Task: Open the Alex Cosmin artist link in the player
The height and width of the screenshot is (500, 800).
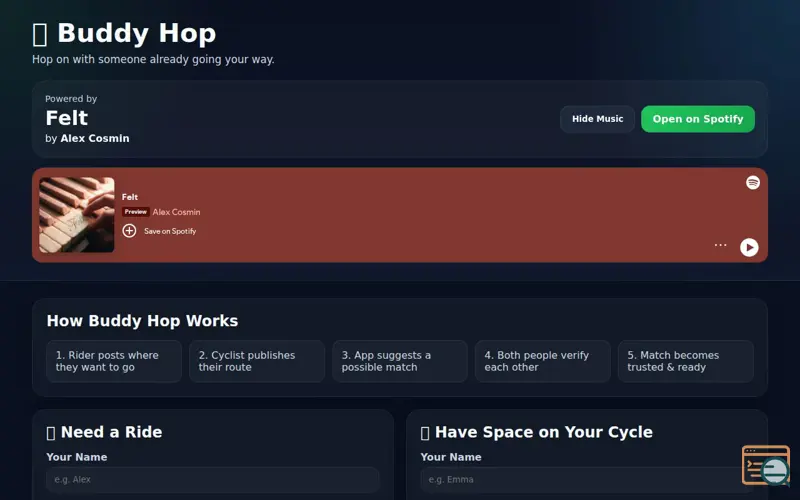Action: pos(176,212)
